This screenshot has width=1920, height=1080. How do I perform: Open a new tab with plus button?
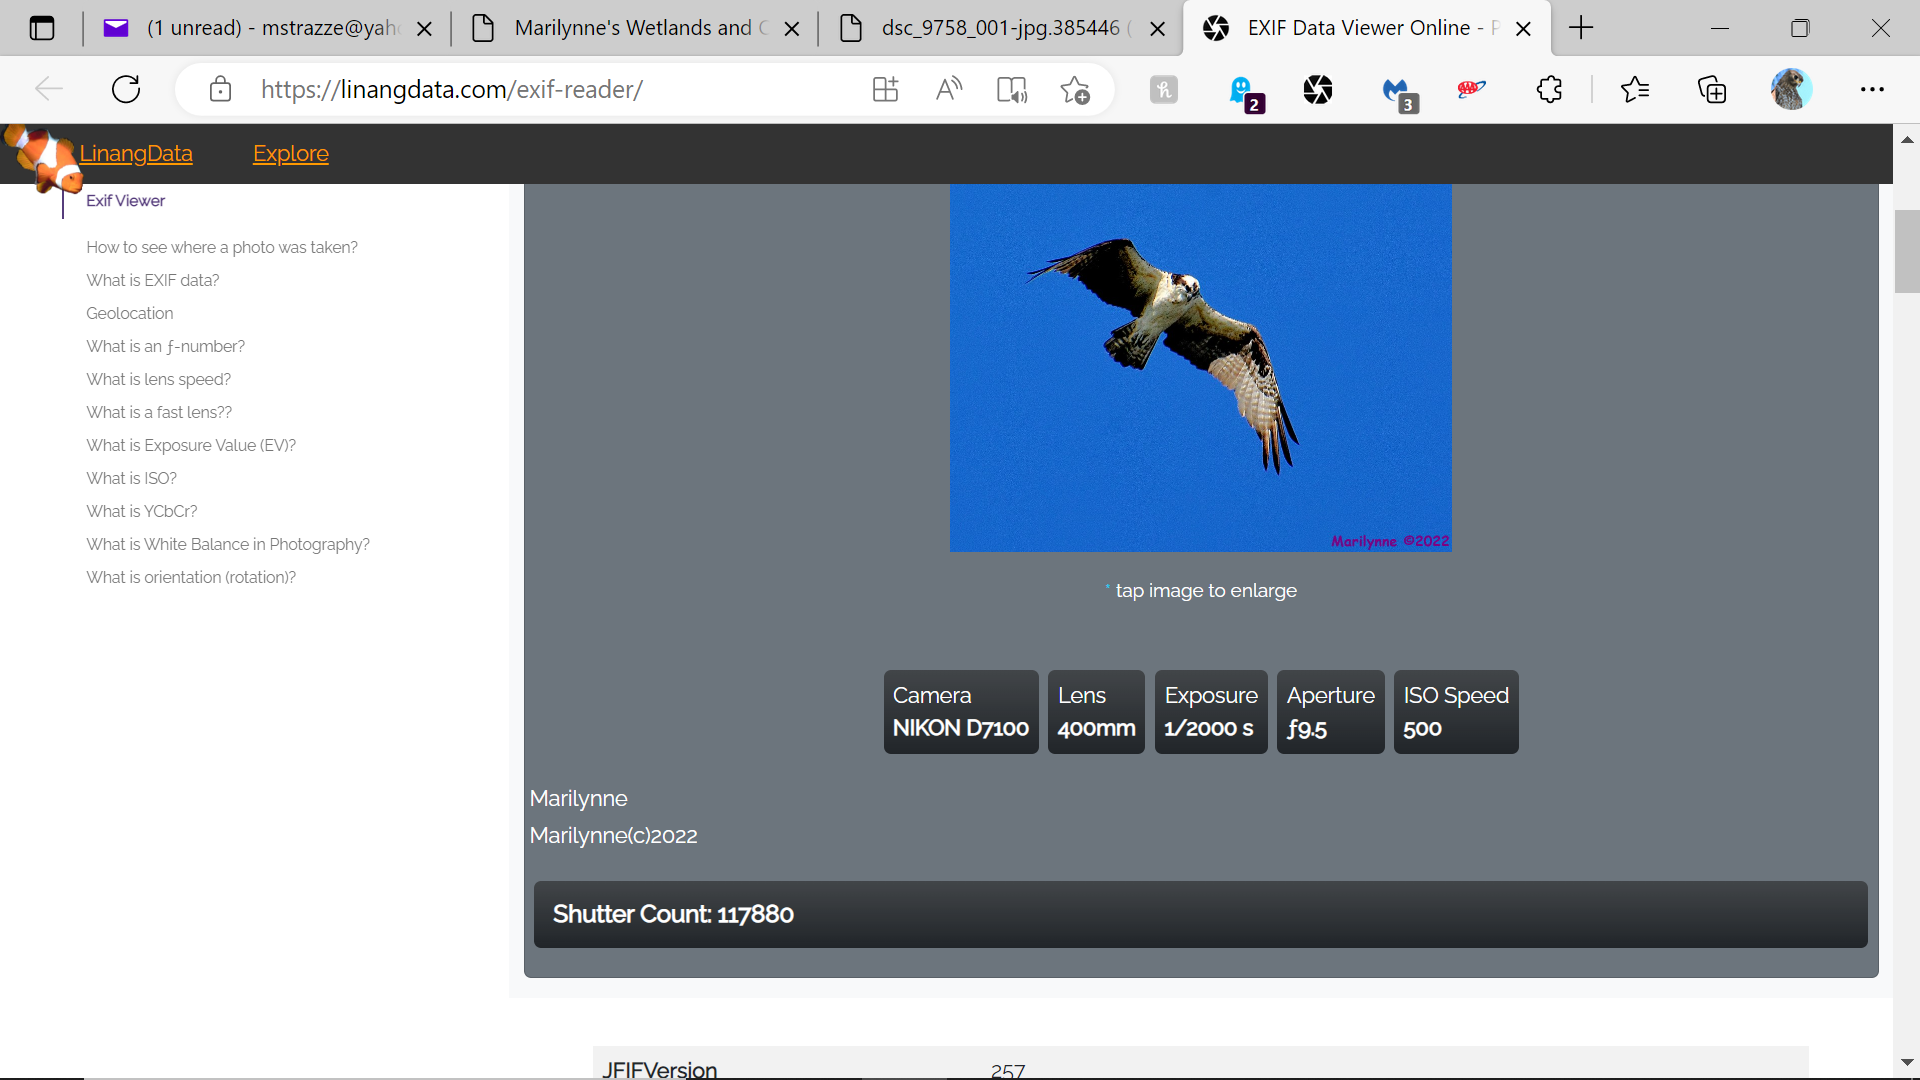1581,28
